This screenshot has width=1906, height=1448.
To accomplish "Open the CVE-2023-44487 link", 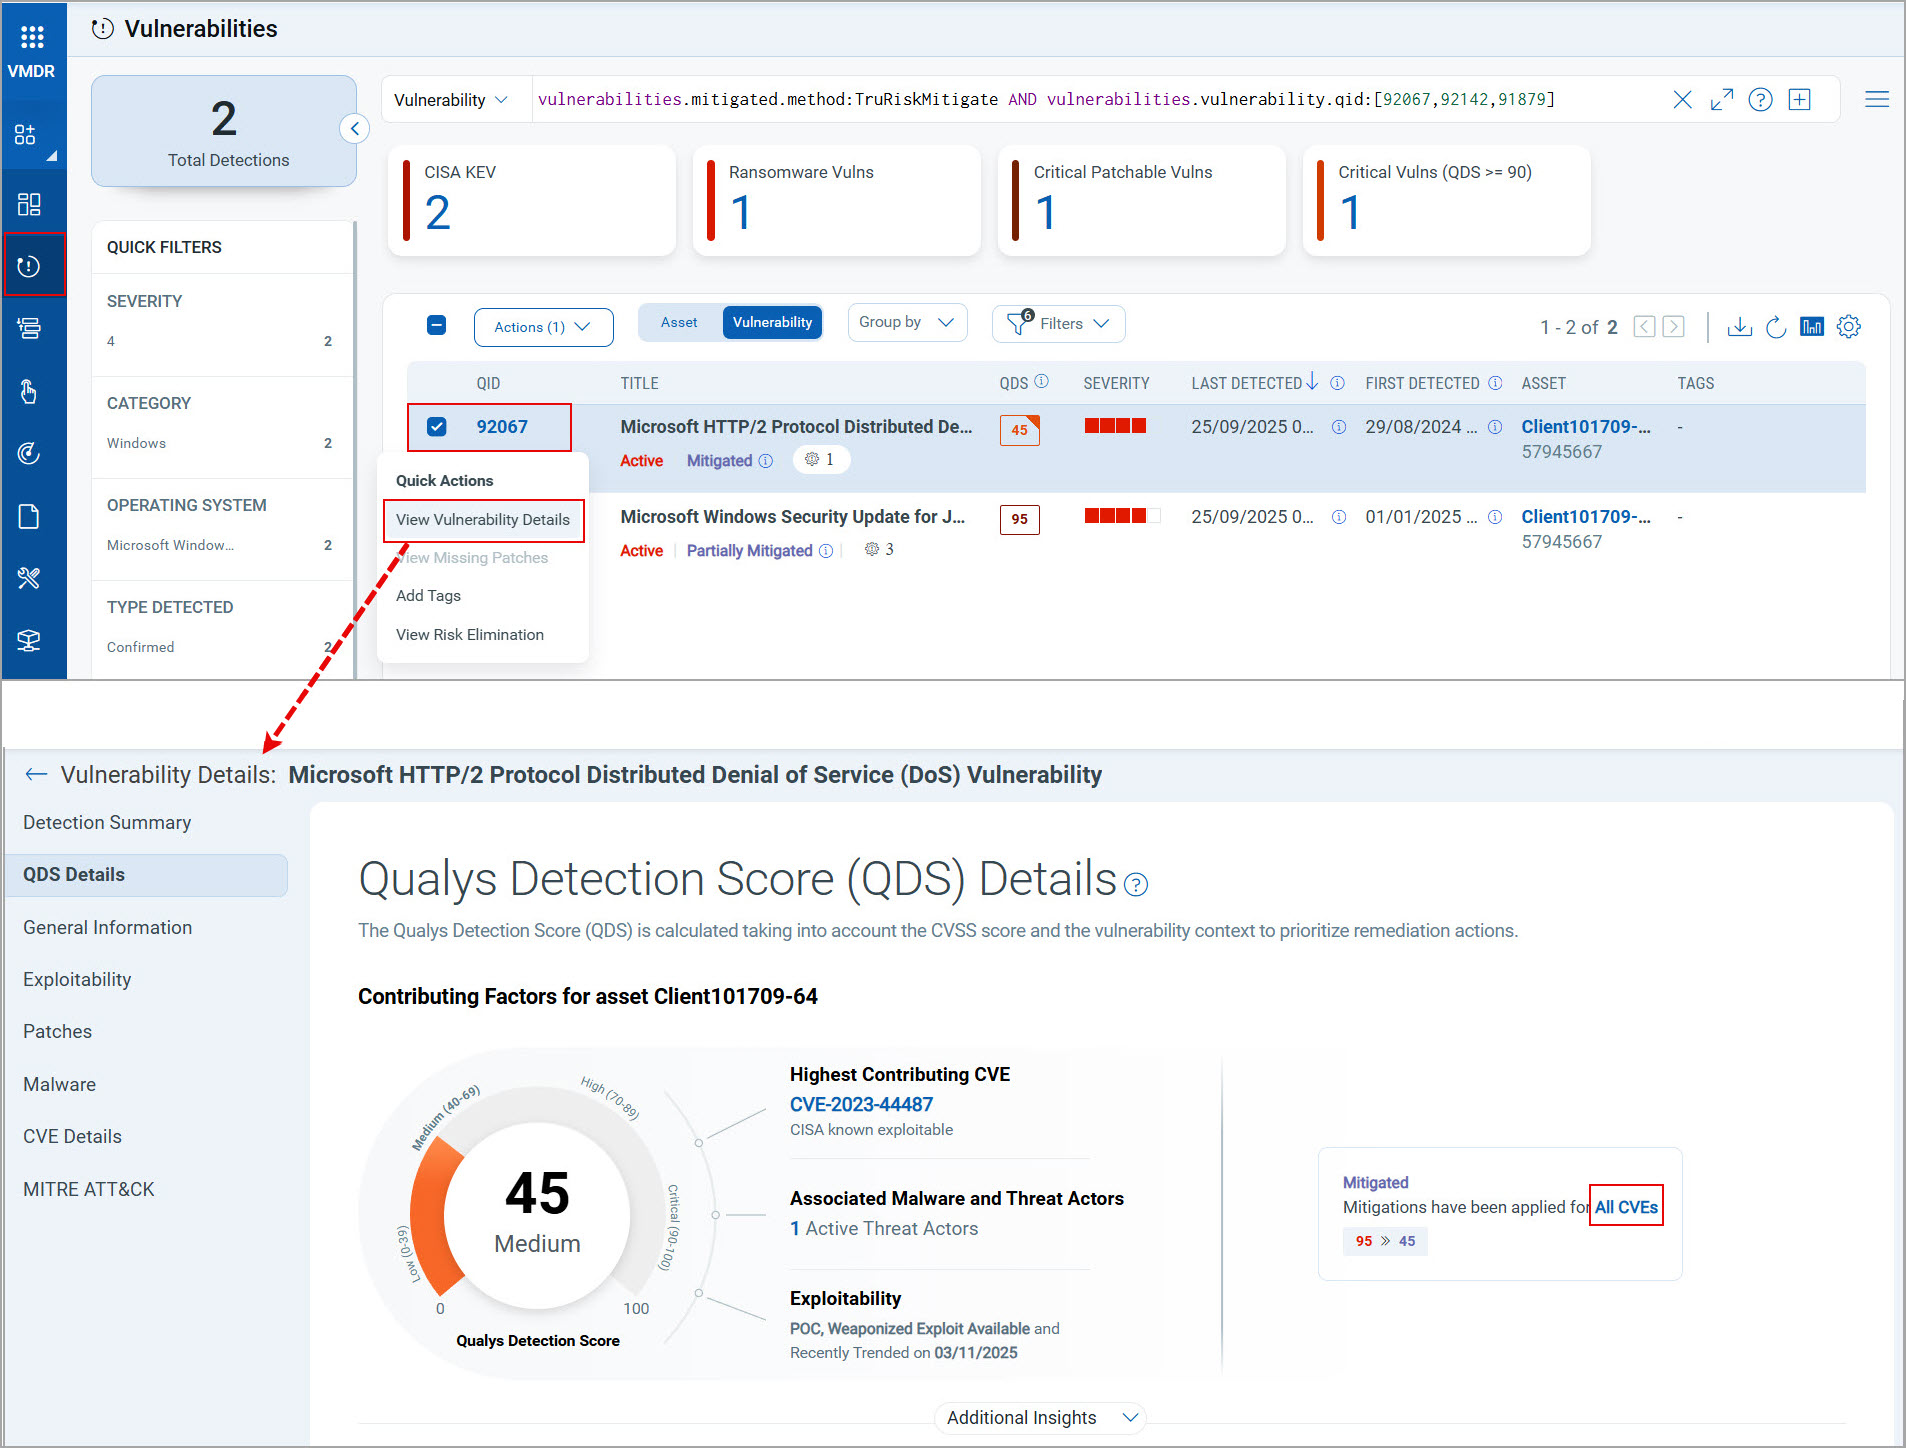I will (861, 1104).
